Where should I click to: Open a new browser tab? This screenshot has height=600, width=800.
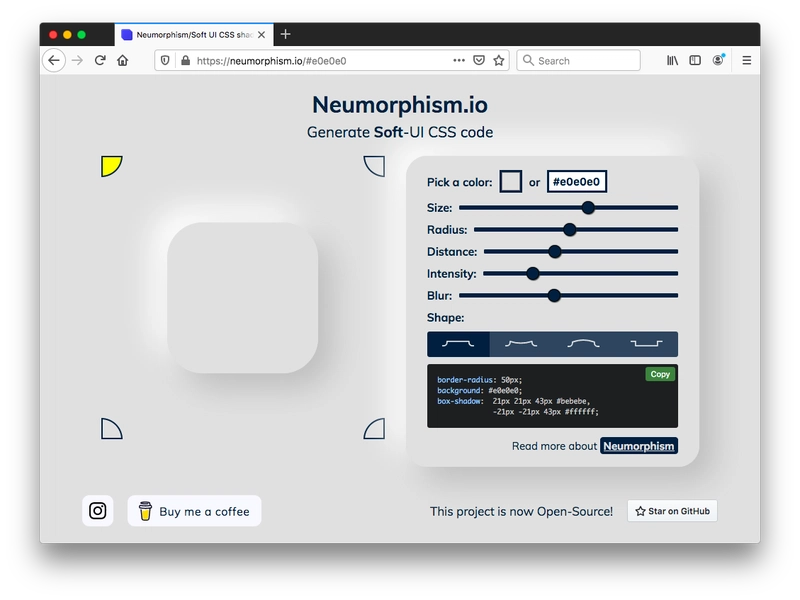[286, 34]
